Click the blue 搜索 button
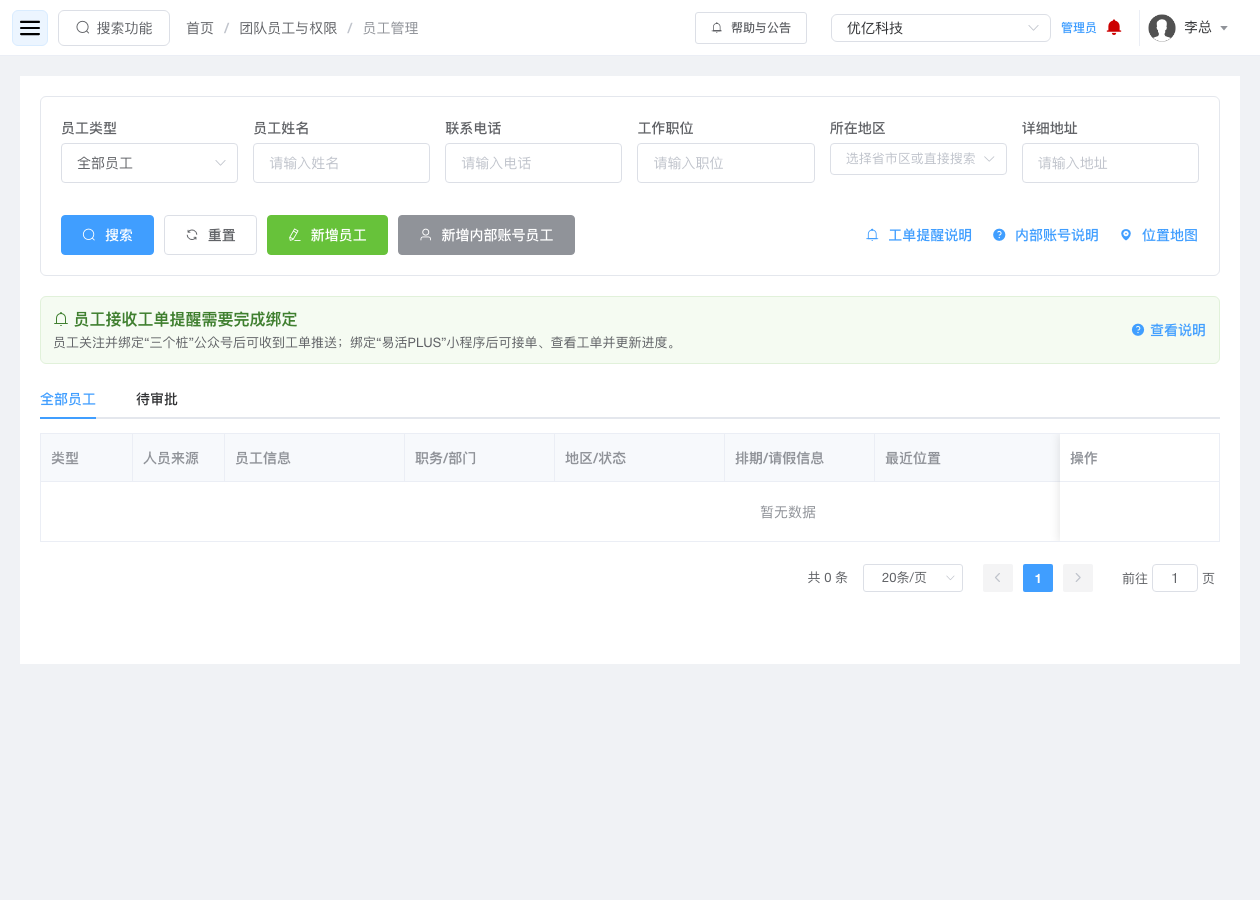Screen dimensions: 1260x900 pos(107,235)
